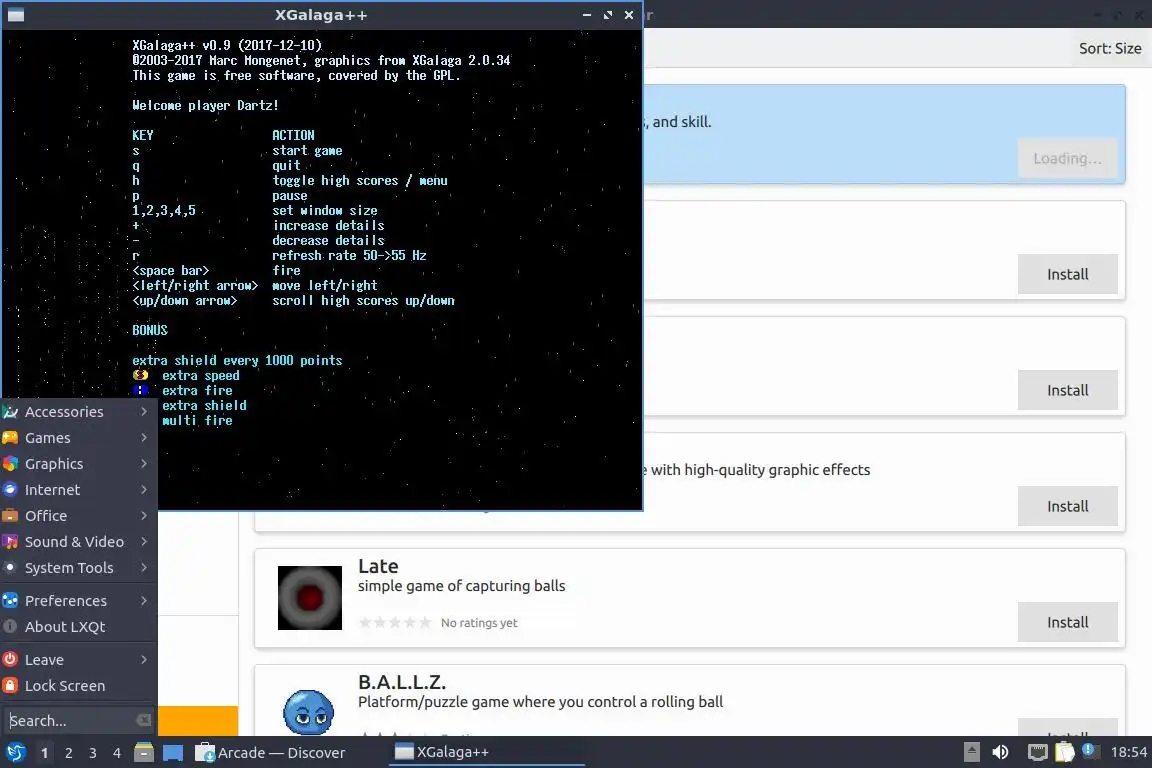Expand the Sound & Video submenu arrow
This screenshot has width=1152, height=768.
(x=144, y=542)
